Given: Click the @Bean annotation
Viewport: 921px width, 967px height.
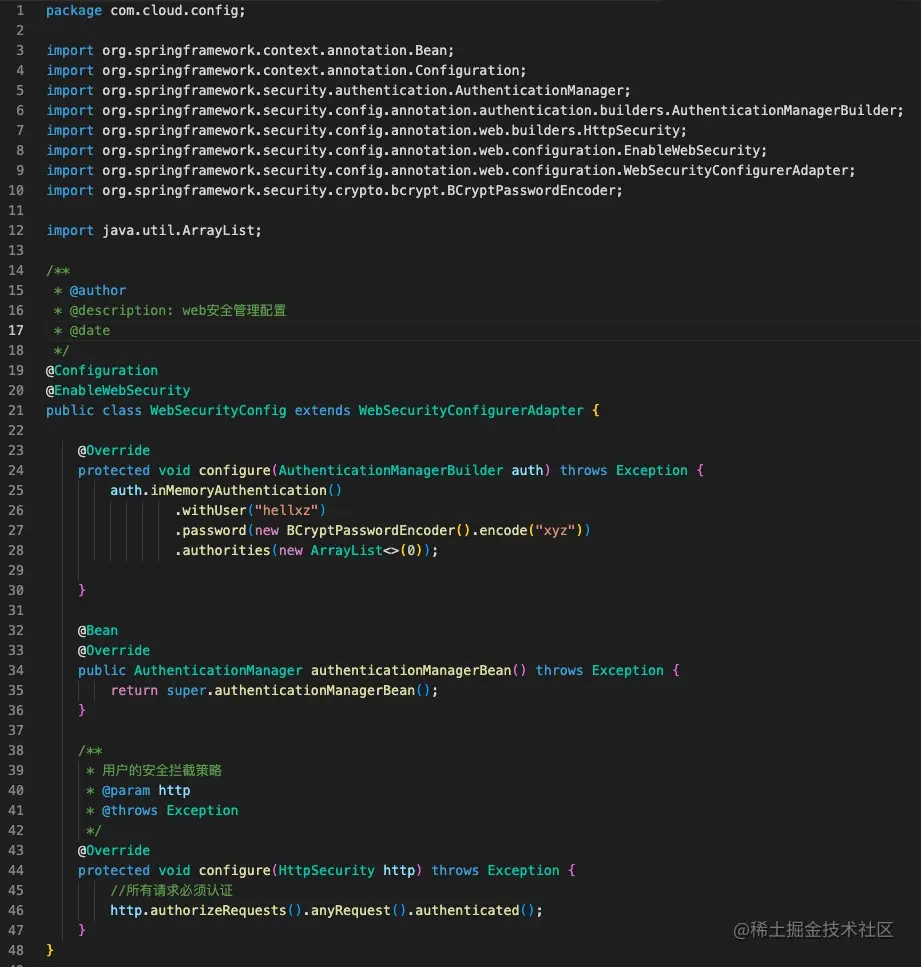Looking at the screenshot, I should [97, 631].
